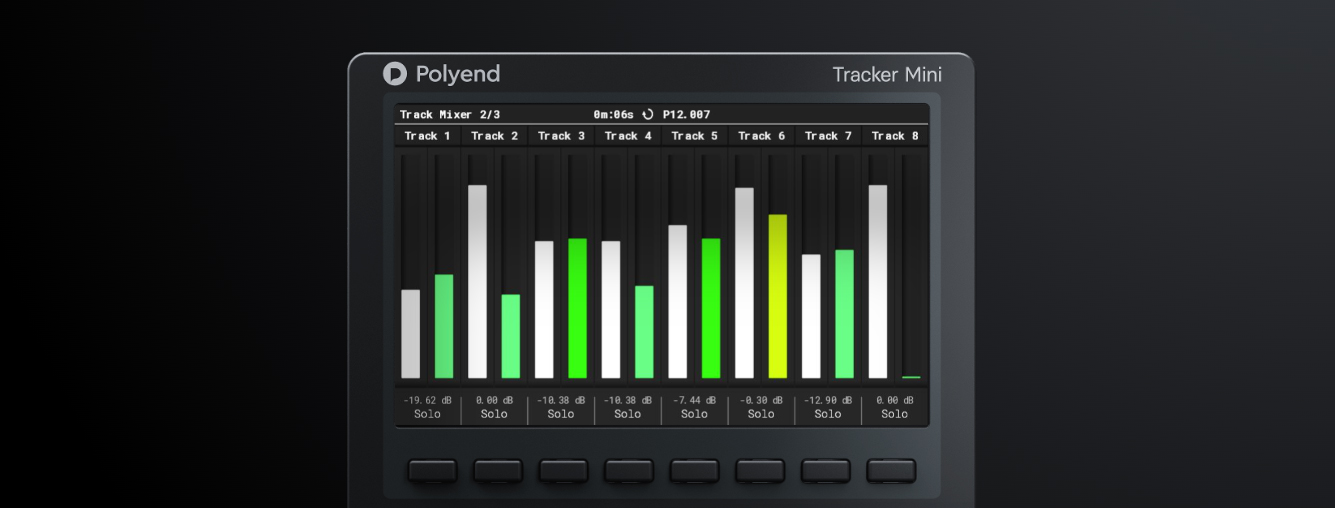Screen dimensions: 1335x508
Task: Click the Track 5 -7.44 dB readout
Action: [694, 400]
